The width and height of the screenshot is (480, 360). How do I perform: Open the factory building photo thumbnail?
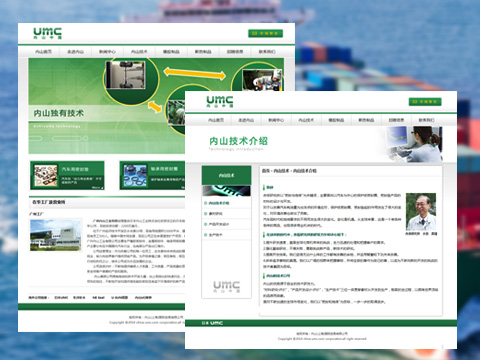[x=56, y=235]
